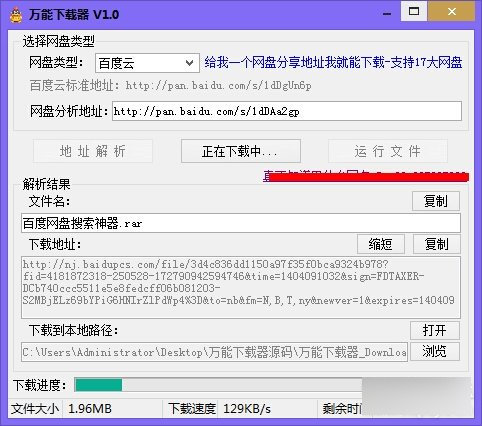Viewport: 482px width, 426px height.
Task: Click the 百度云标准地址 example URL text
Action: [219, 86]
